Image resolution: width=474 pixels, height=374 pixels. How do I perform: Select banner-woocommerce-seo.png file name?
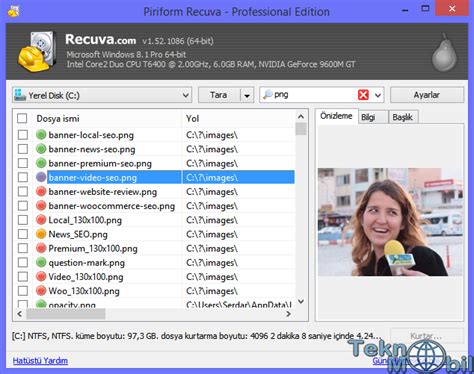click(x=112, y=206)
